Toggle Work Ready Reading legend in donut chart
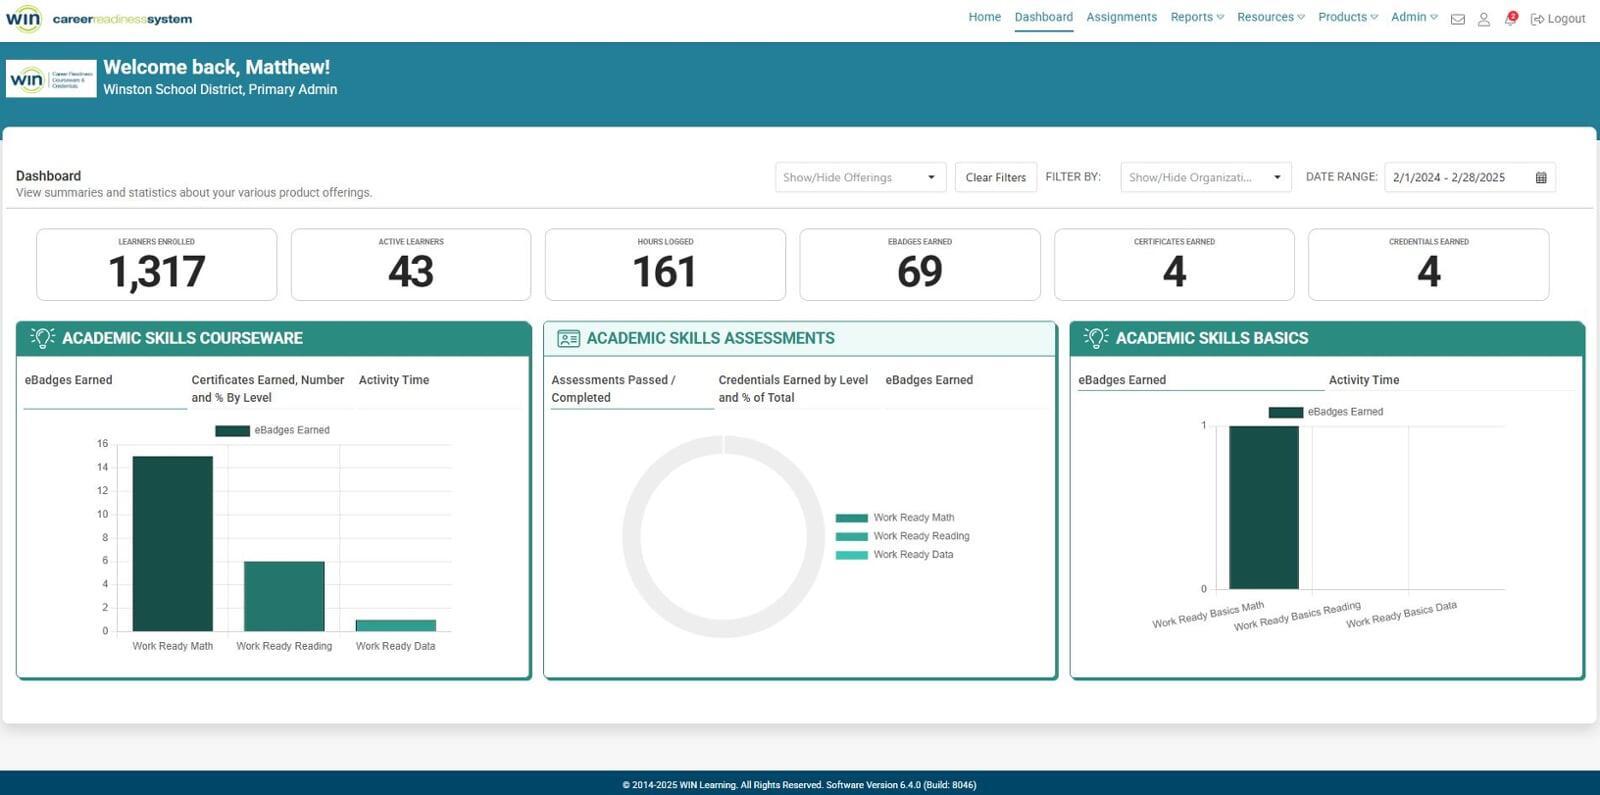This screenshot has width=1600, height=795. (902, 536)
